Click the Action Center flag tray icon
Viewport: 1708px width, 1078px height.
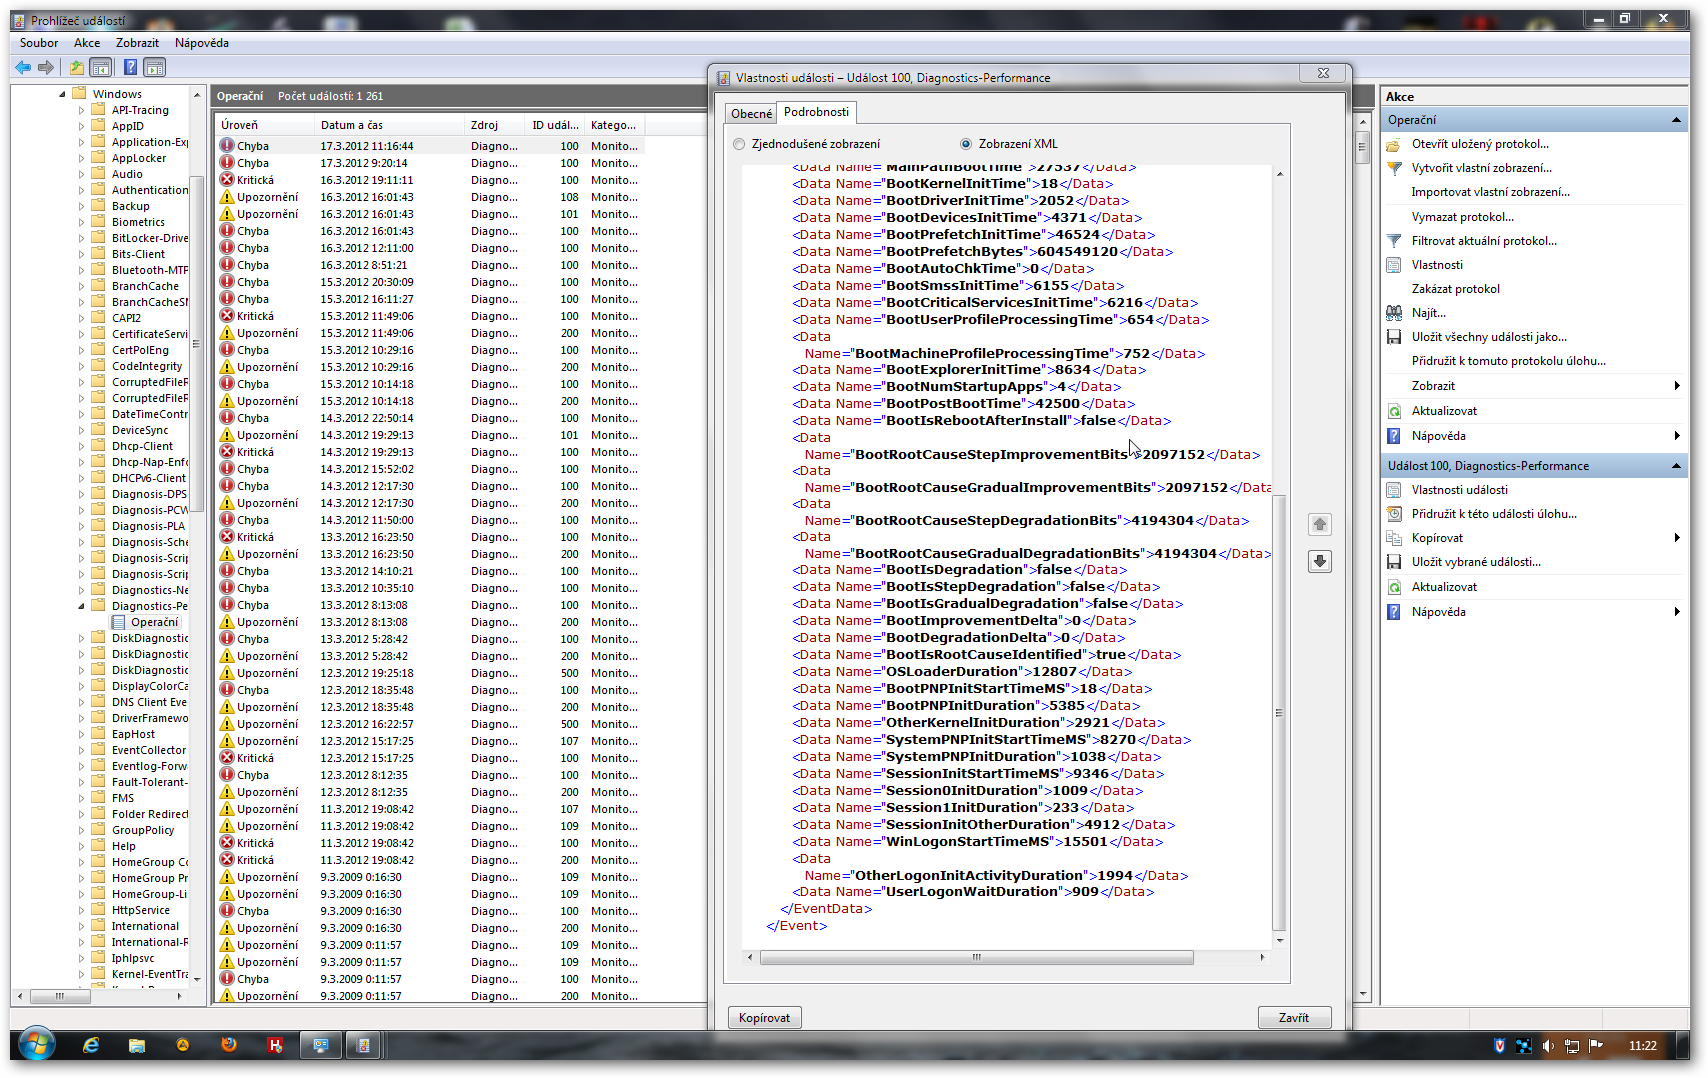1596,1046
